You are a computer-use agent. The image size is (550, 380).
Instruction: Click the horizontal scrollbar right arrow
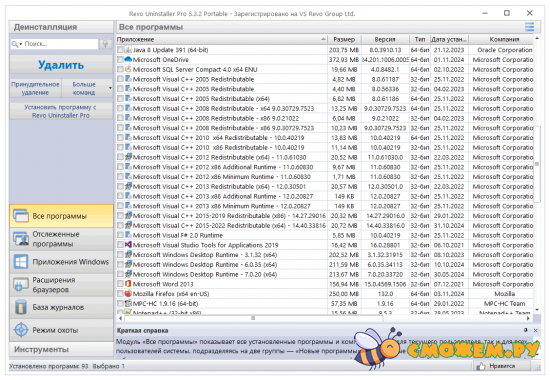point(528,318)
